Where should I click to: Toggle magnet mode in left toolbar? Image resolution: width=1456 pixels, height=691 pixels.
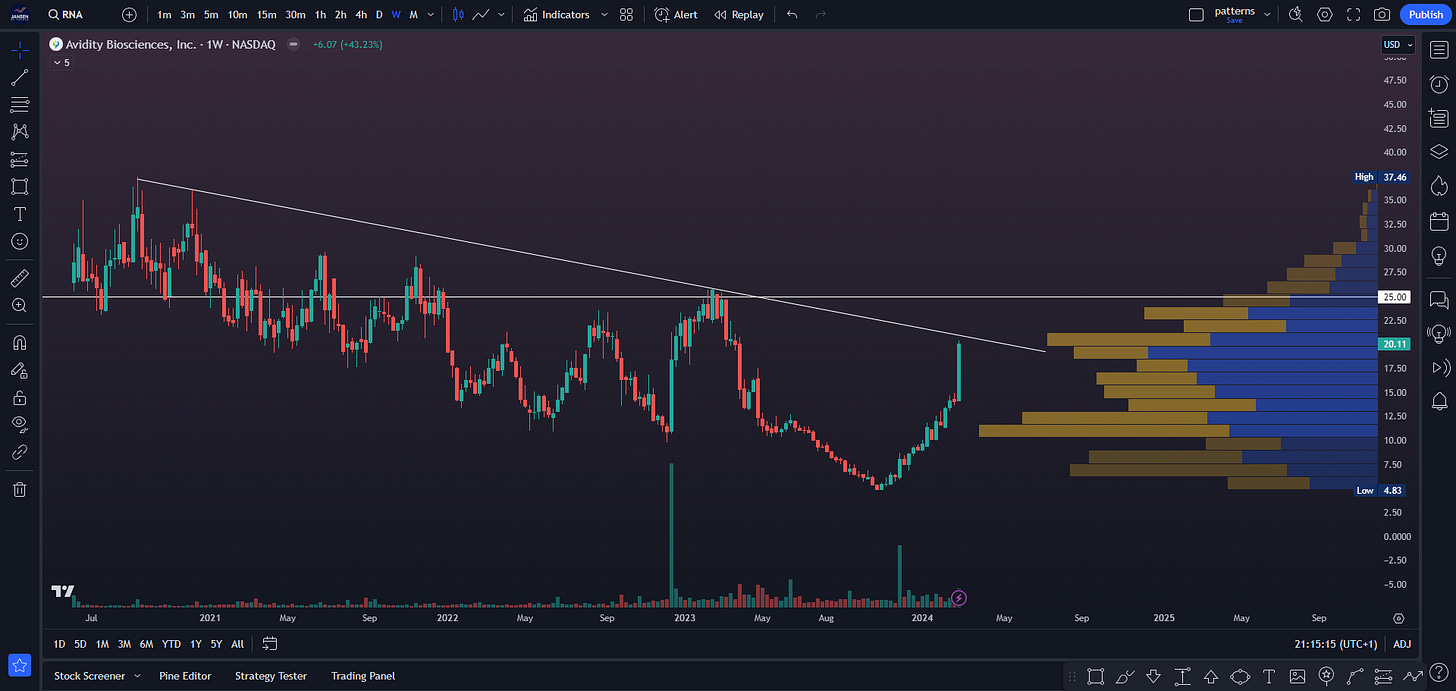(x=20, y=343)
